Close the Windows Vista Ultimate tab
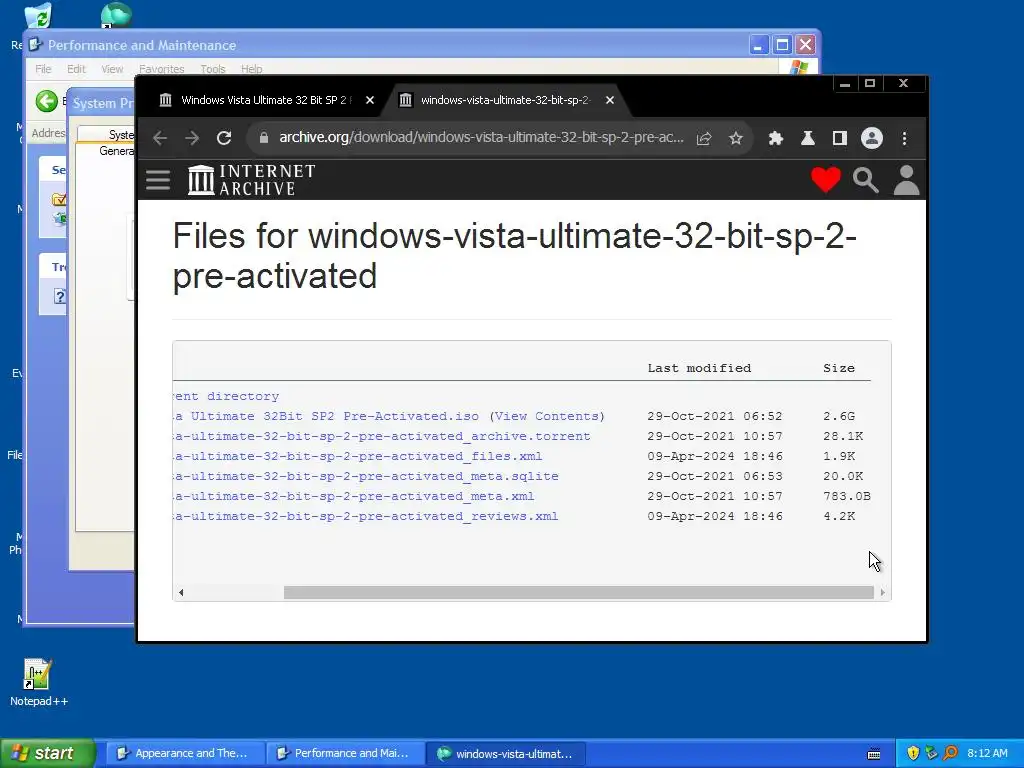1024x768 pixels. 370,100
